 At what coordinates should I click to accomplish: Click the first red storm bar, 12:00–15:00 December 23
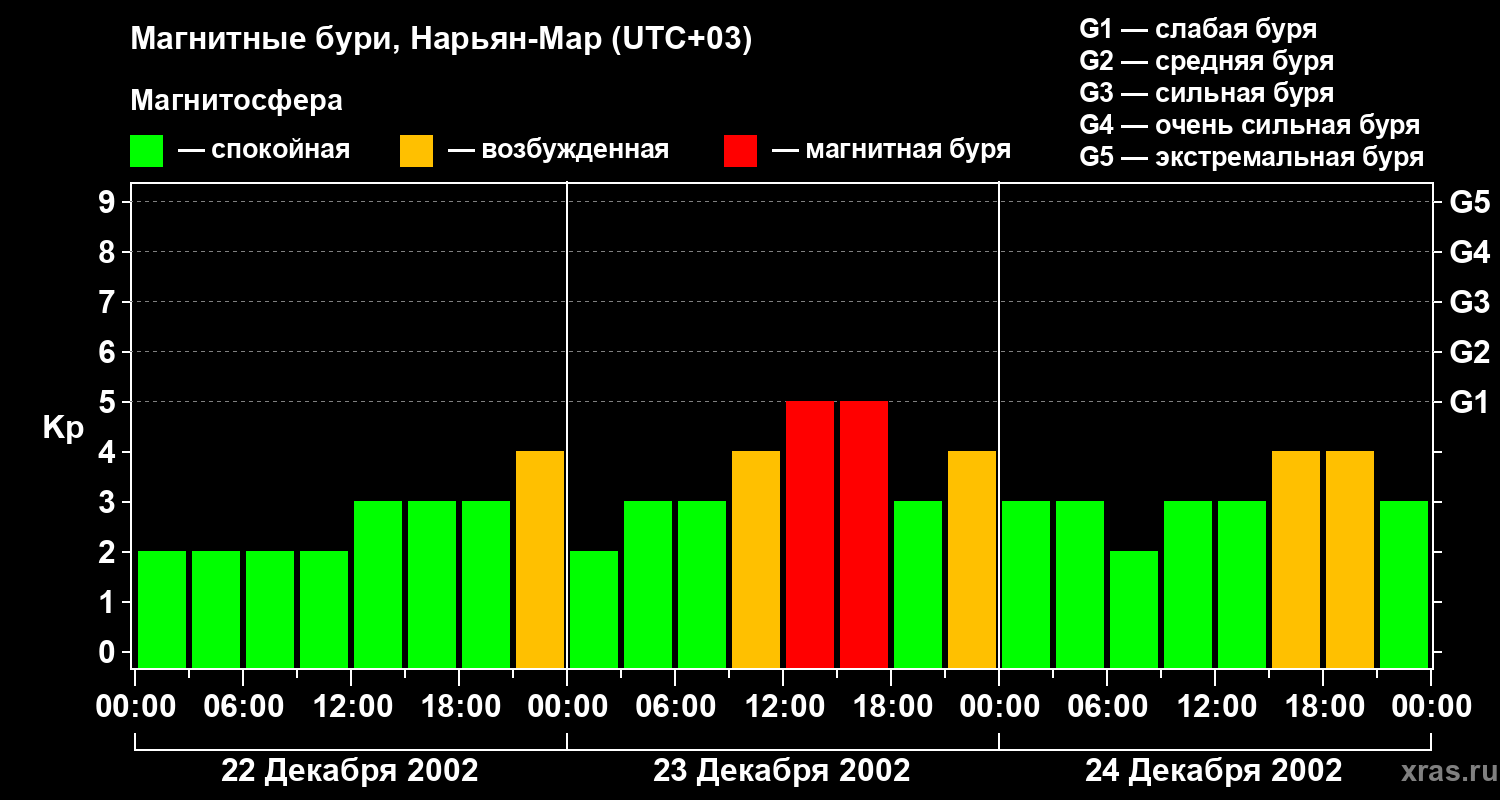coord(810,534)
